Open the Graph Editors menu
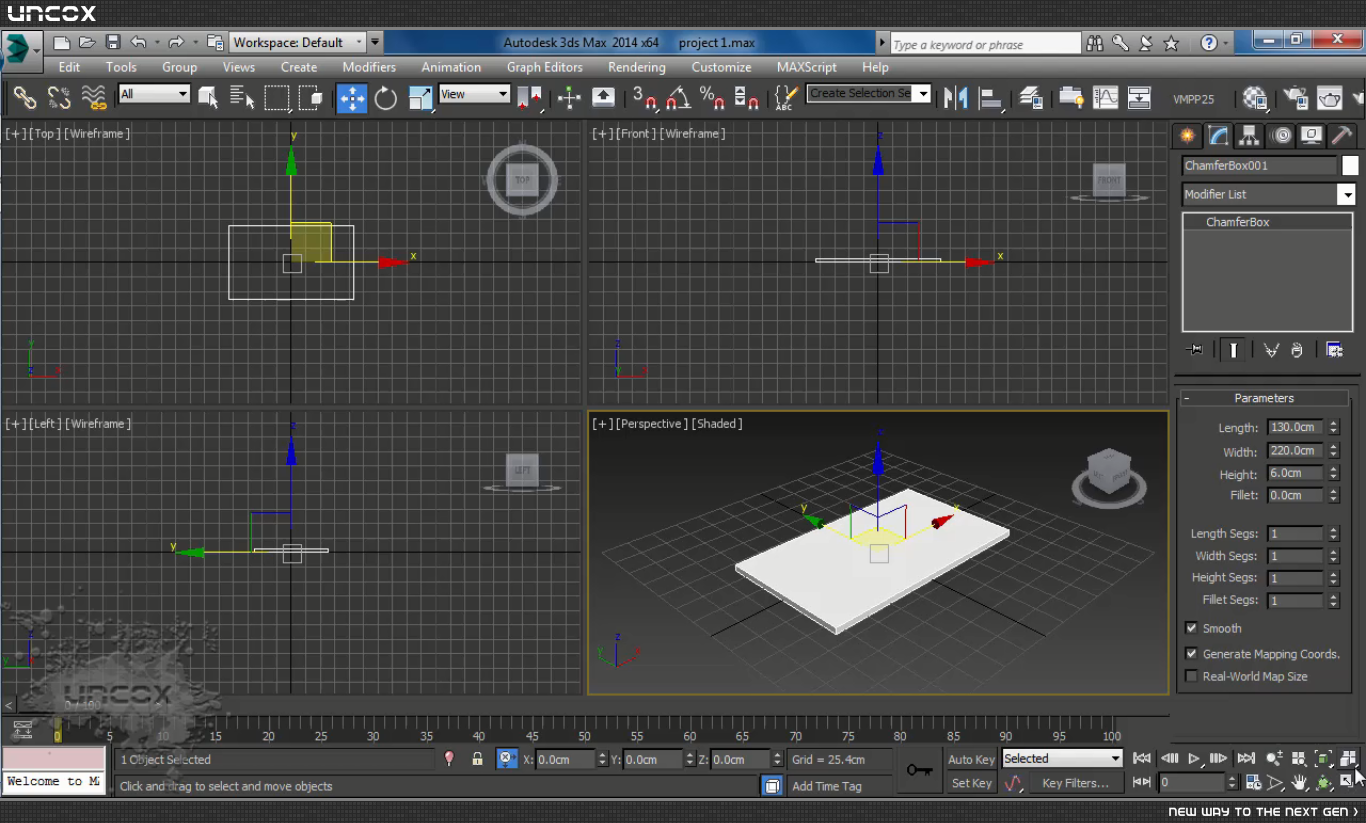This screenshot has height=823, width=1366. click(545, 67)
